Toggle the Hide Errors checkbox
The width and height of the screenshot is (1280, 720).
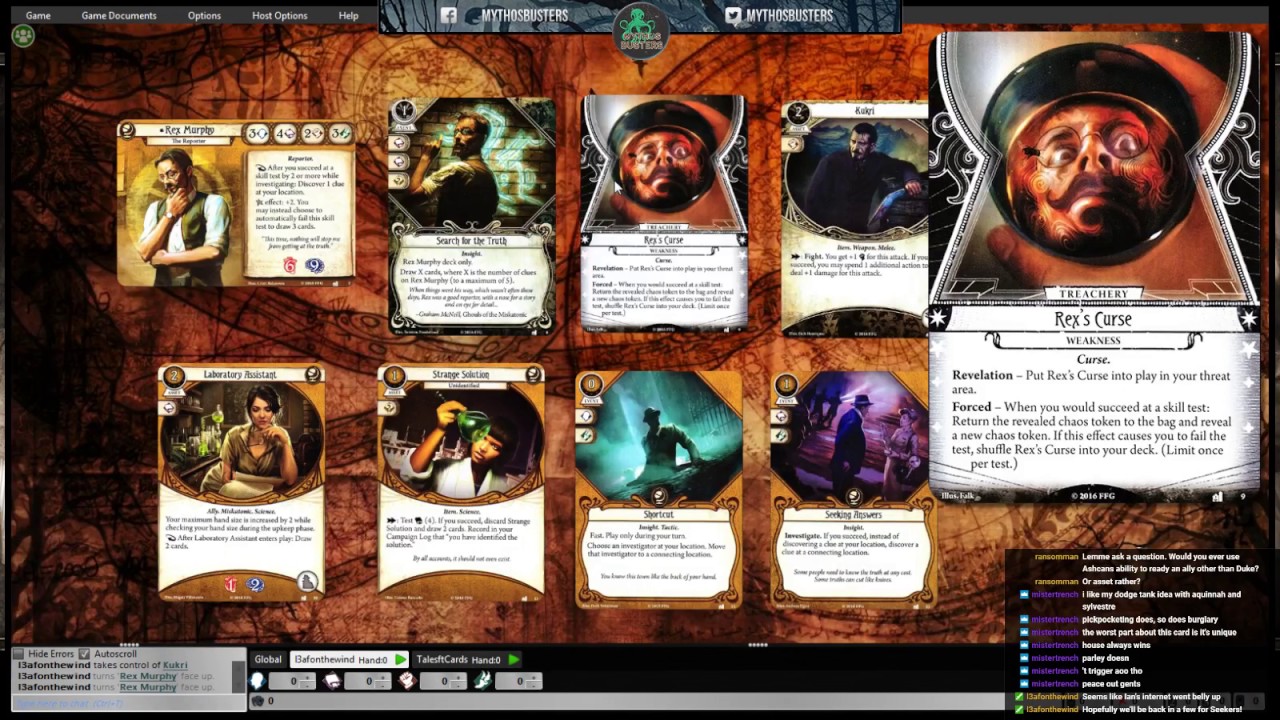pos(18,653)
